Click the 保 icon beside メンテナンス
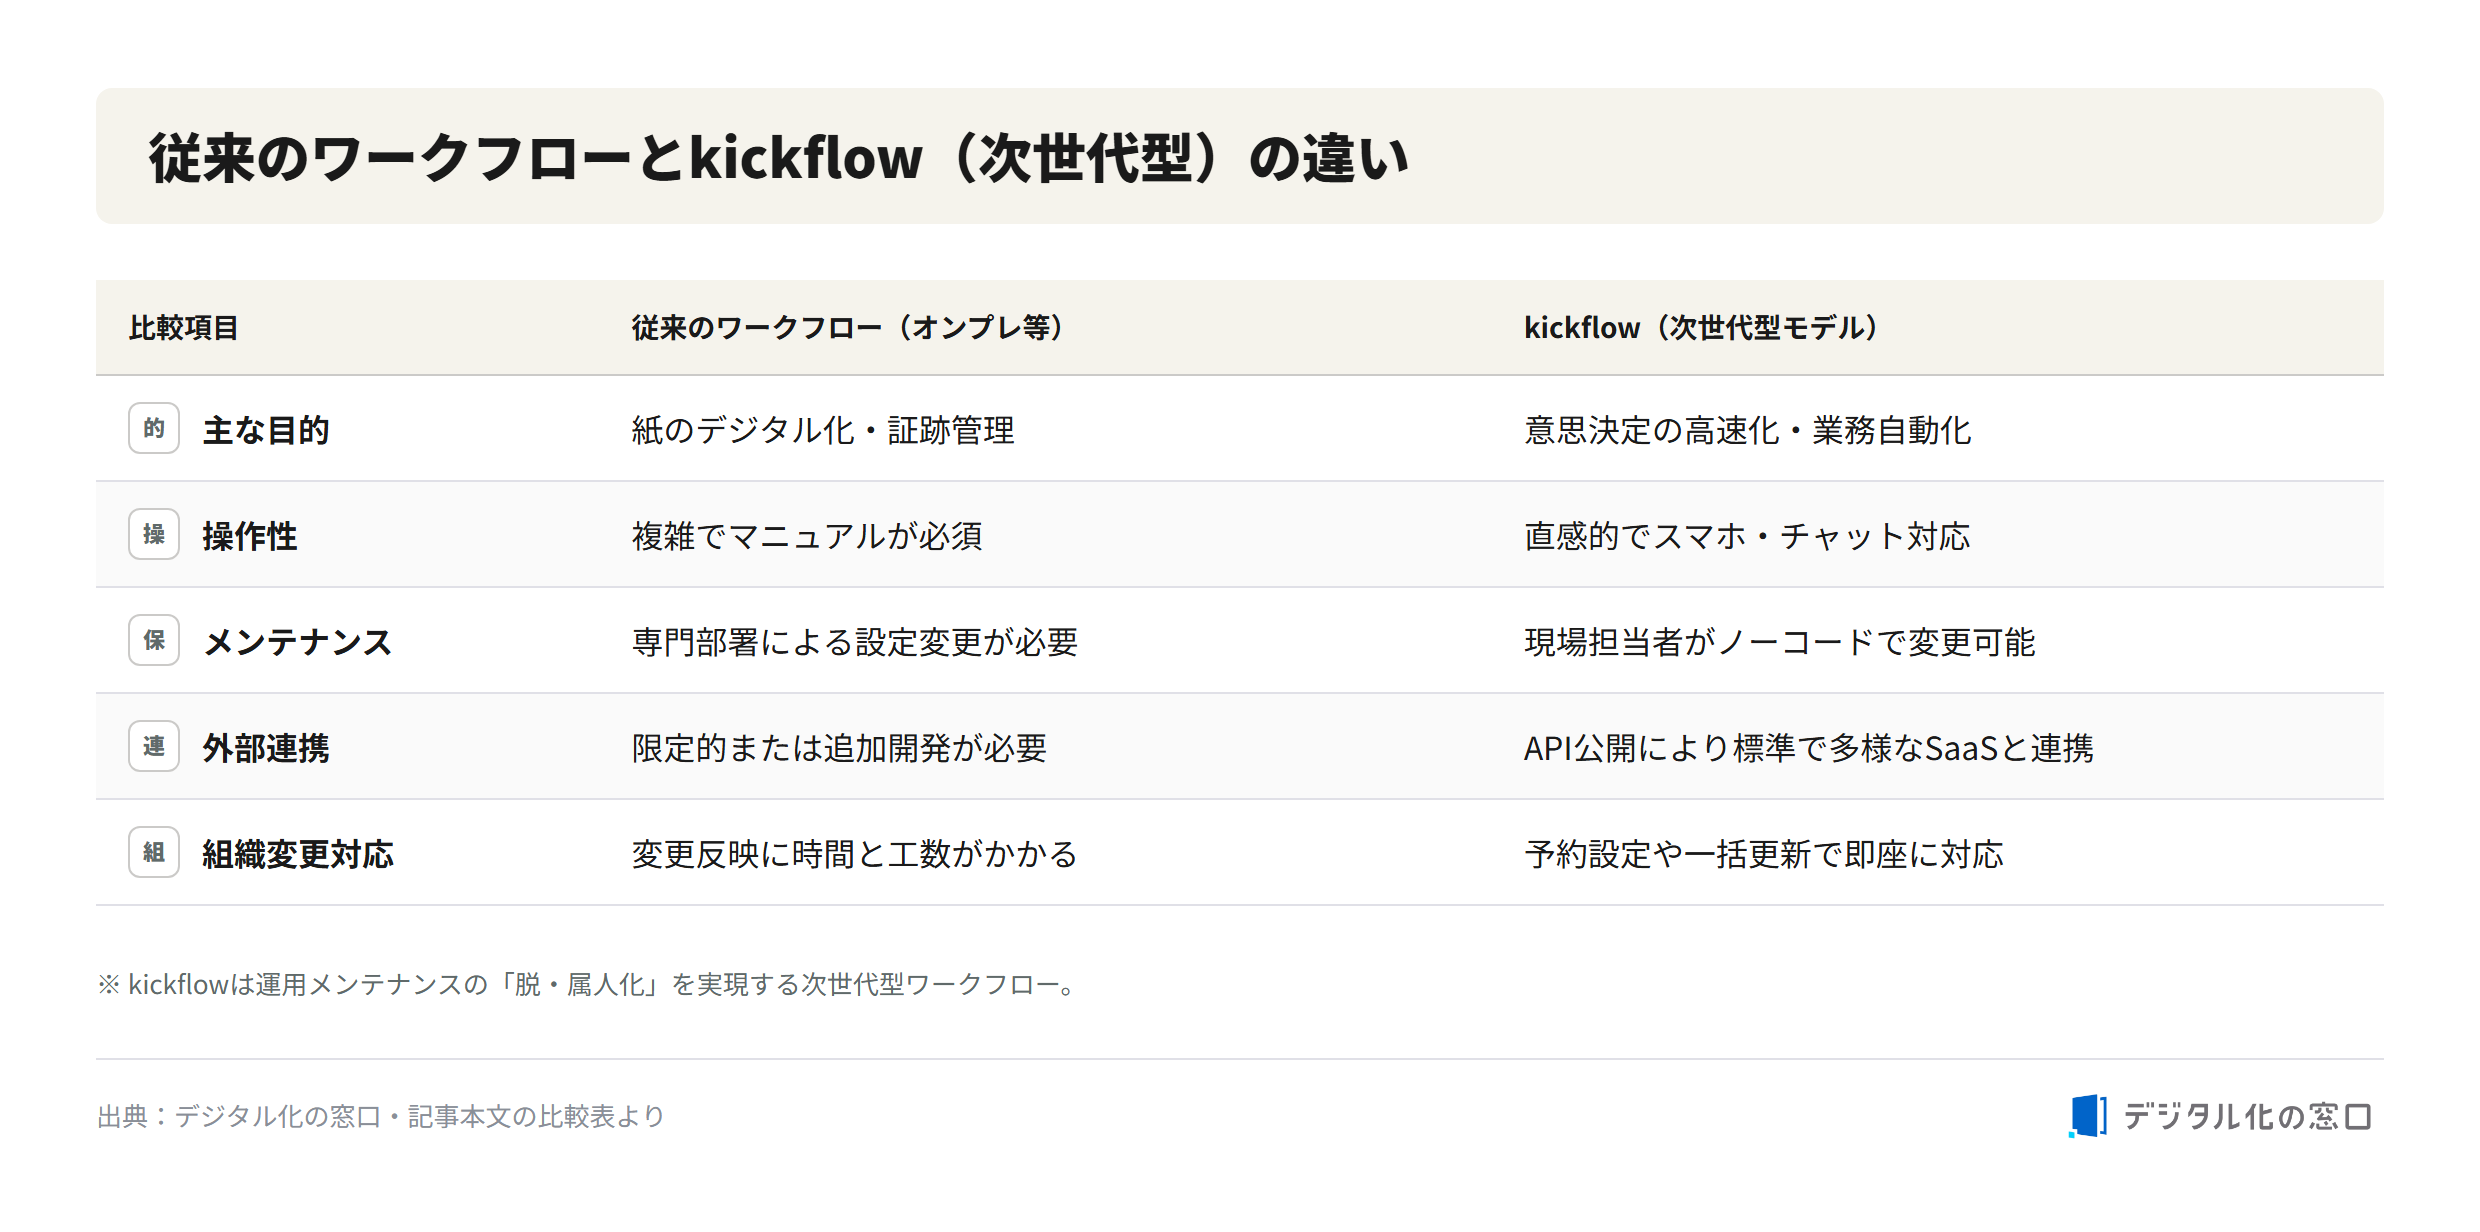 coord(154,640)
